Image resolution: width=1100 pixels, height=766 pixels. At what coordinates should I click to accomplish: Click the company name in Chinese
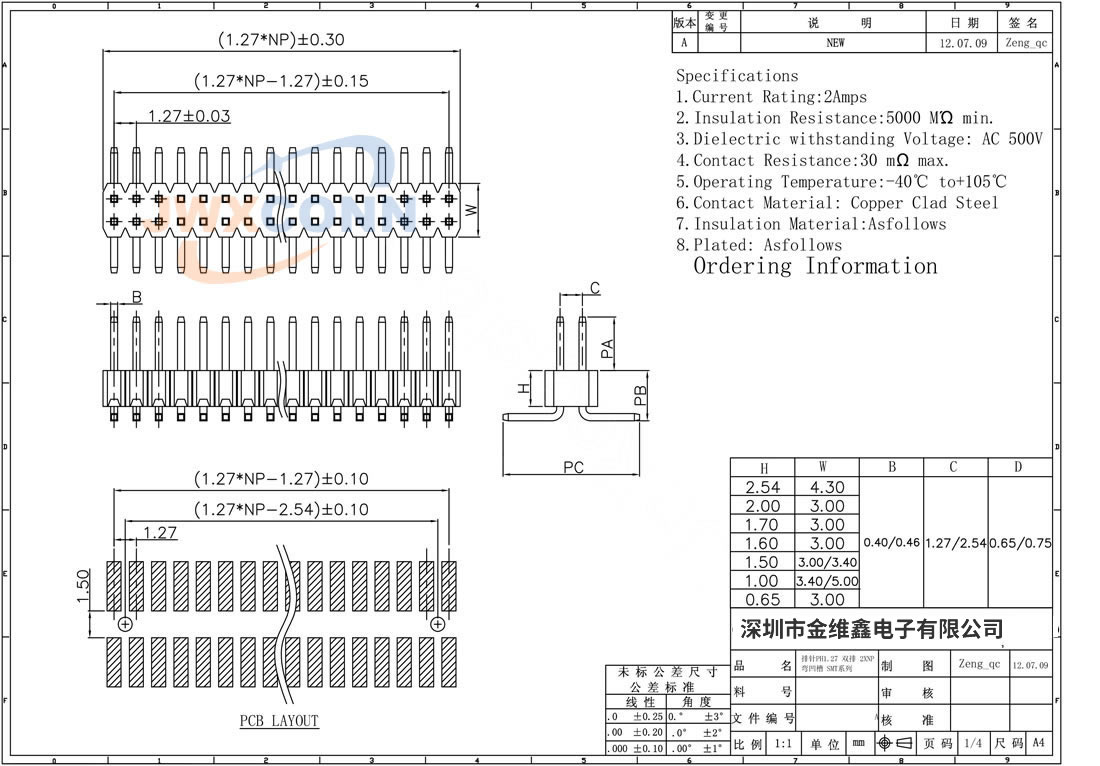coord(870,629)
